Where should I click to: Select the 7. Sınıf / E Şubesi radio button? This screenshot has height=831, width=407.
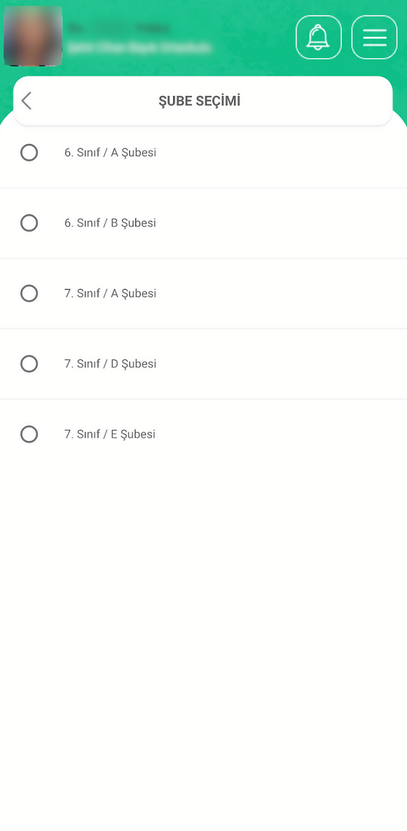(29, 435)
